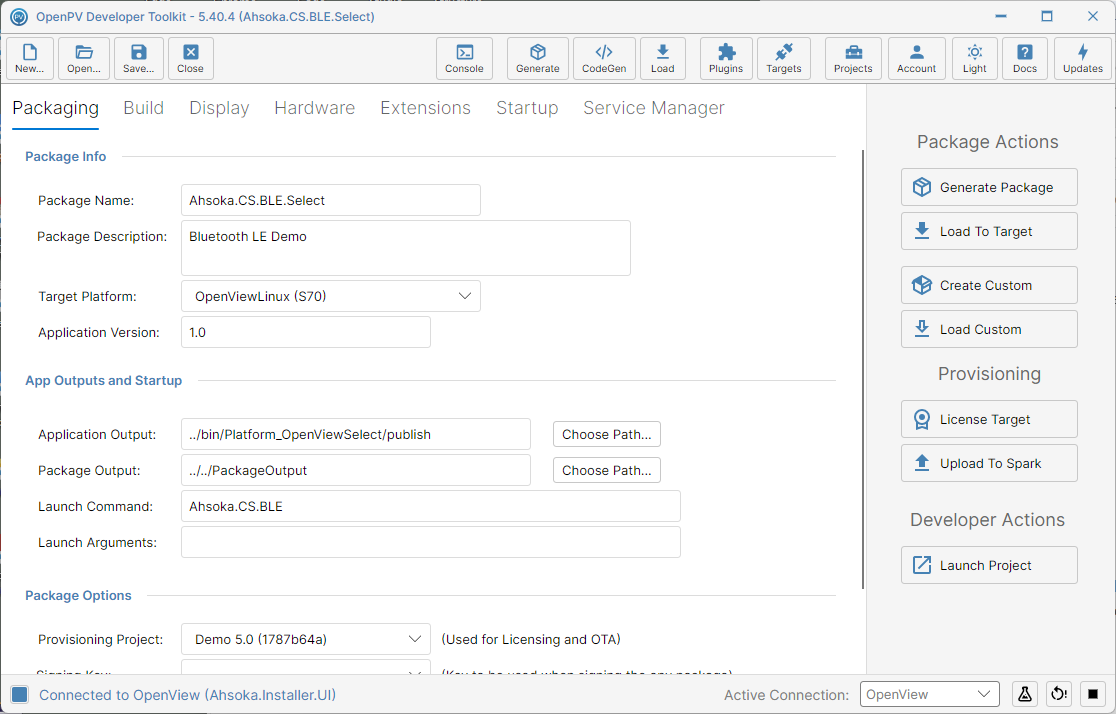The height and width of the screenshot is (714, 1116).
Task: Open the Console from the toolbar
Action: [464, 58]
